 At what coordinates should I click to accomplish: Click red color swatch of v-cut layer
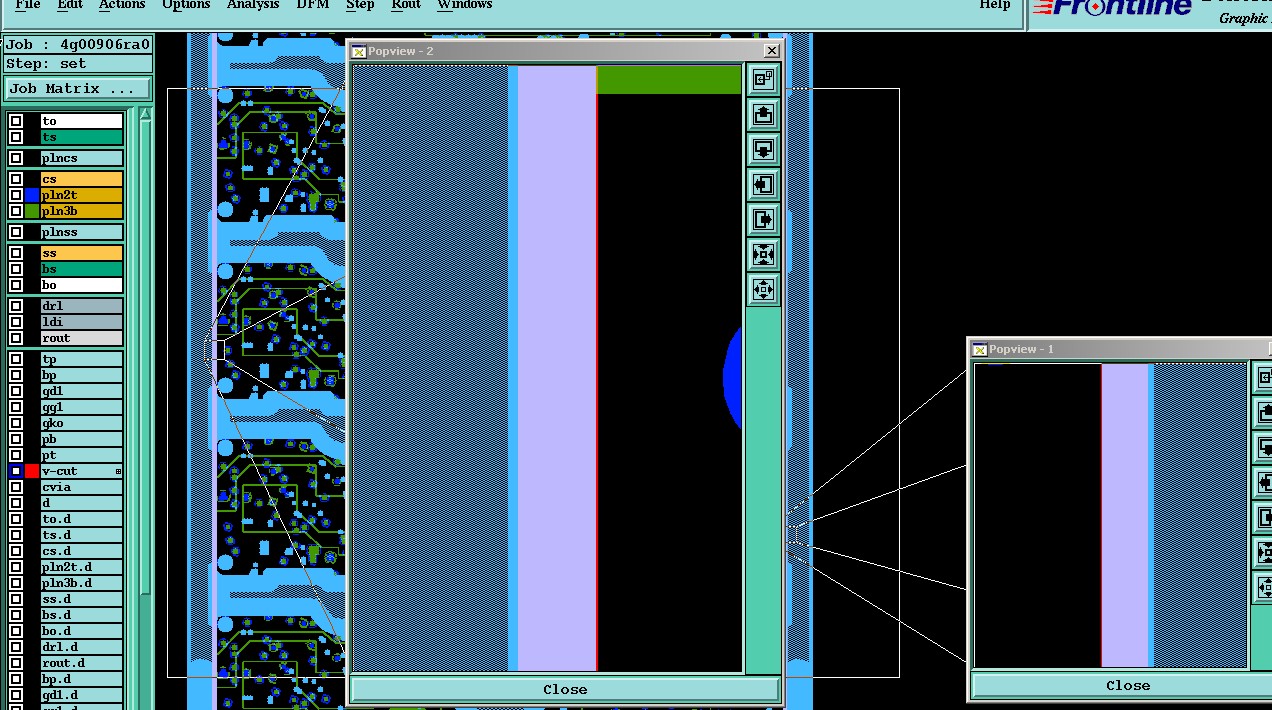[32, 471]
